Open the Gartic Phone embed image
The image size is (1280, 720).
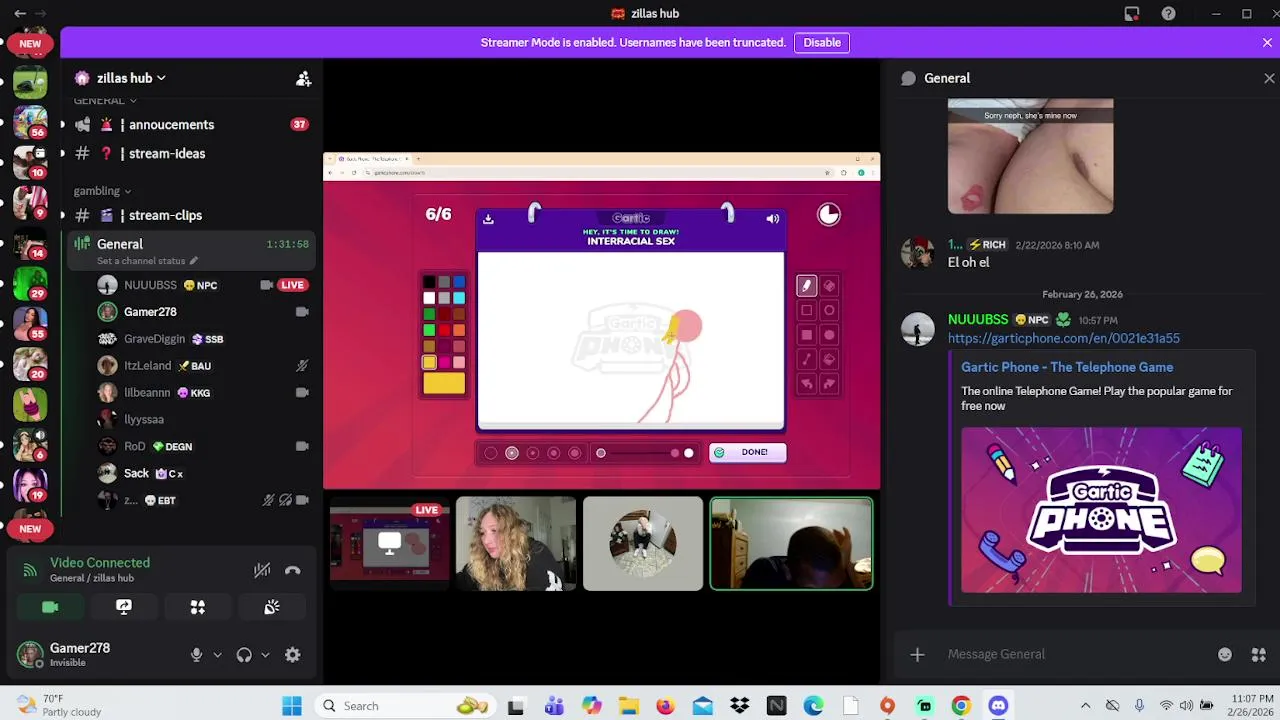[1101, 511]
